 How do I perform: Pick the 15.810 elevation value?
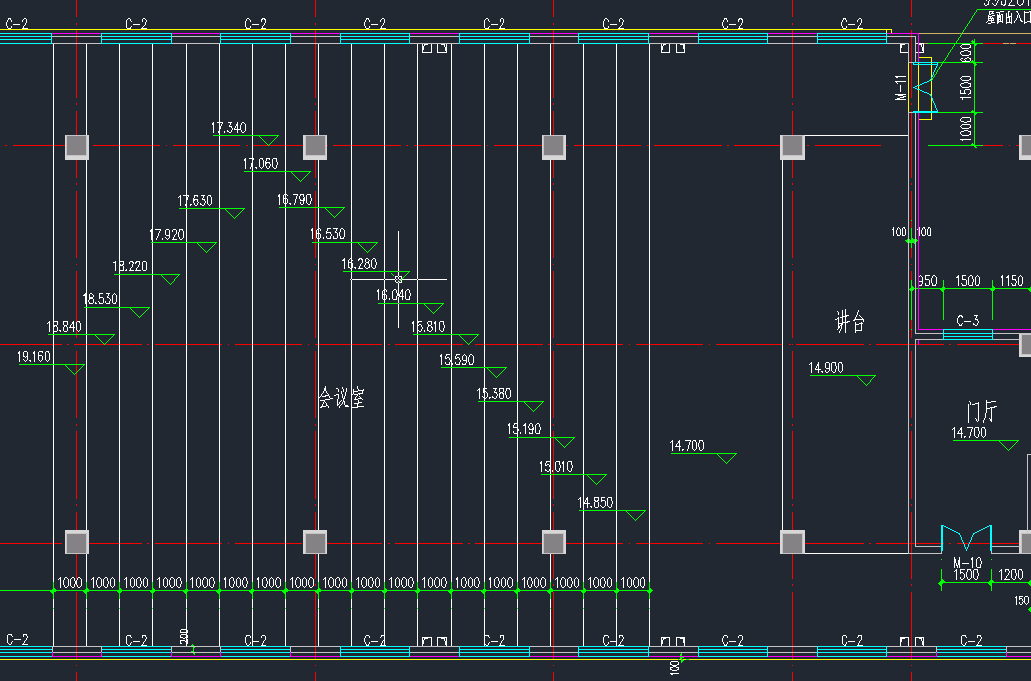428,327
